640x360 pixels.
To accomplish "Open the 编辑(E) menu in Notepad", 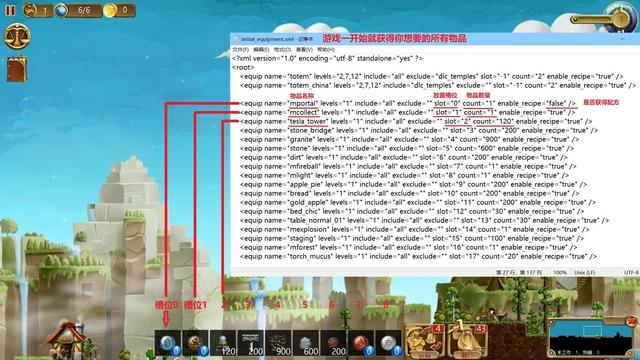I will click(x=261, y=49).
